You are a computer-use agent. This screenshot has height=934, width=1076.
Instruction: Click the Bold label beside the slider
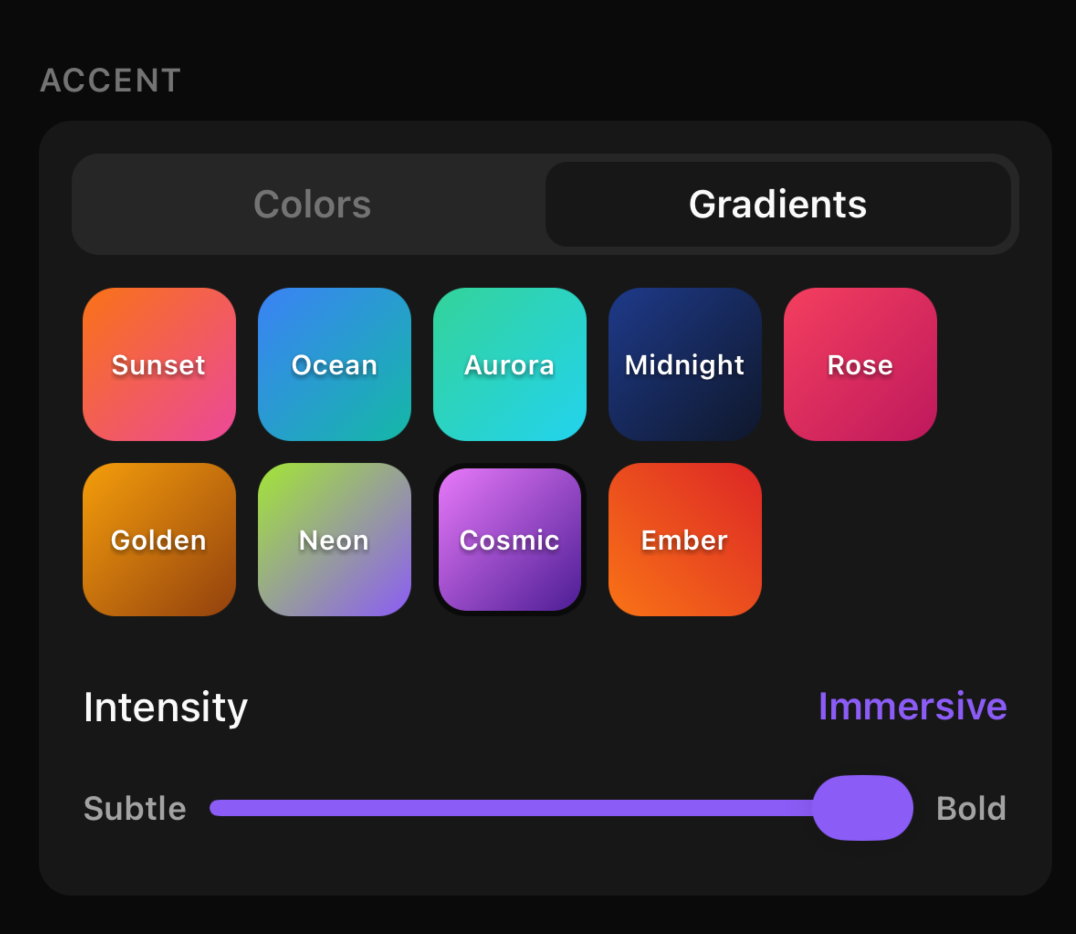(x=971, y=808)
